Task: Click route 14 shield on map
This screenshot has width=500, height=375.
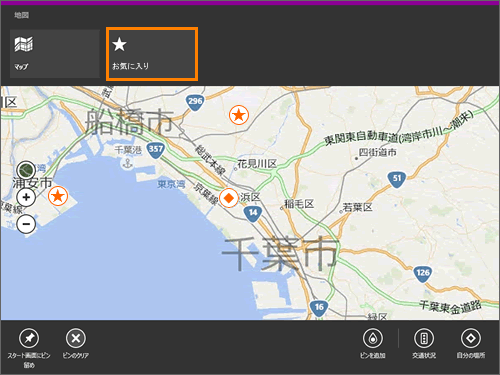Action: 253,213
